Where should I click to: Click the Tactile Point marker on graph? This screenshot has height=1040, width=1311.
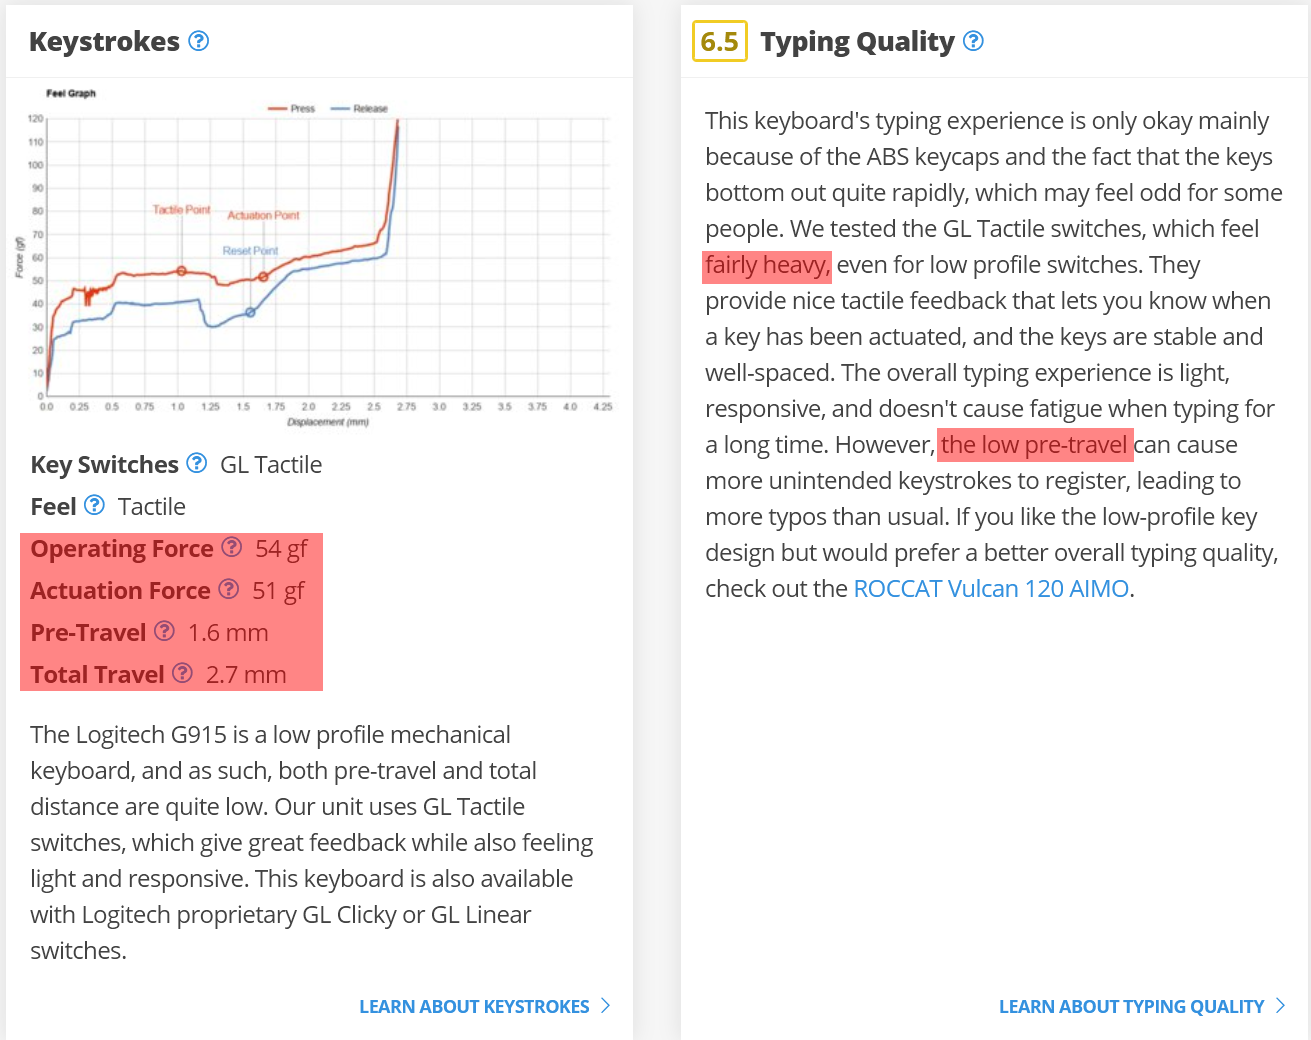pos(181,271)
